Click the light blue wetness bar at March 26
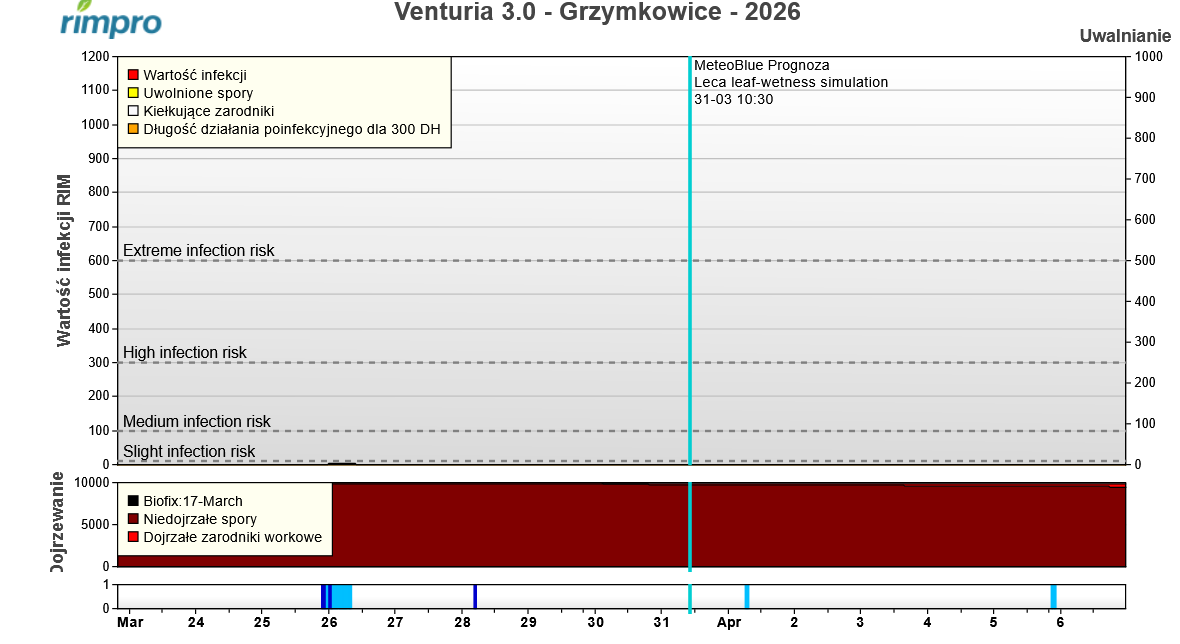Viewport: 1180px width, 644px height. point(342,596)
